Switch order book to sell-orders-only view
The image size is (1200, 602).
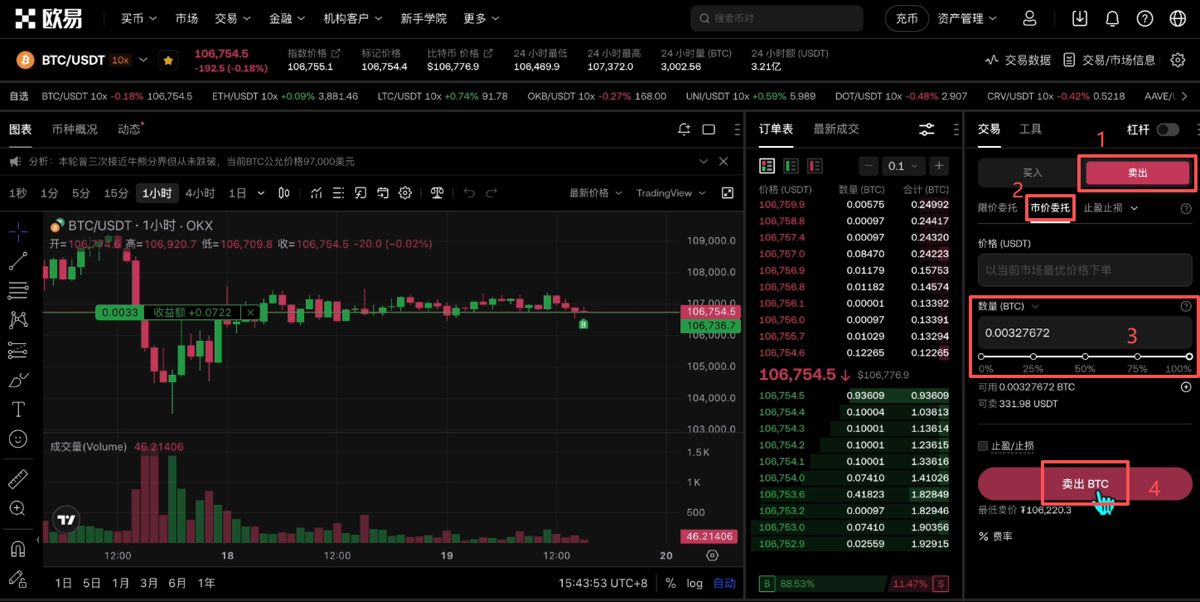coord(812,165)
